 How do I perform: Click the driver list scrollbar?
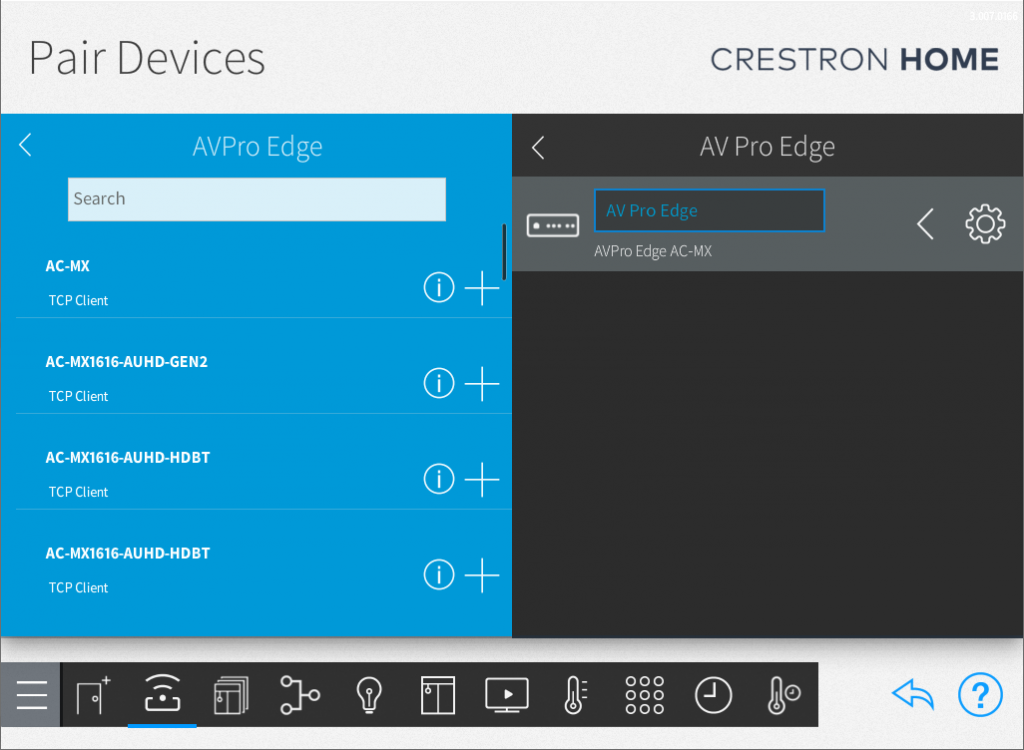[x=504, y=252]
